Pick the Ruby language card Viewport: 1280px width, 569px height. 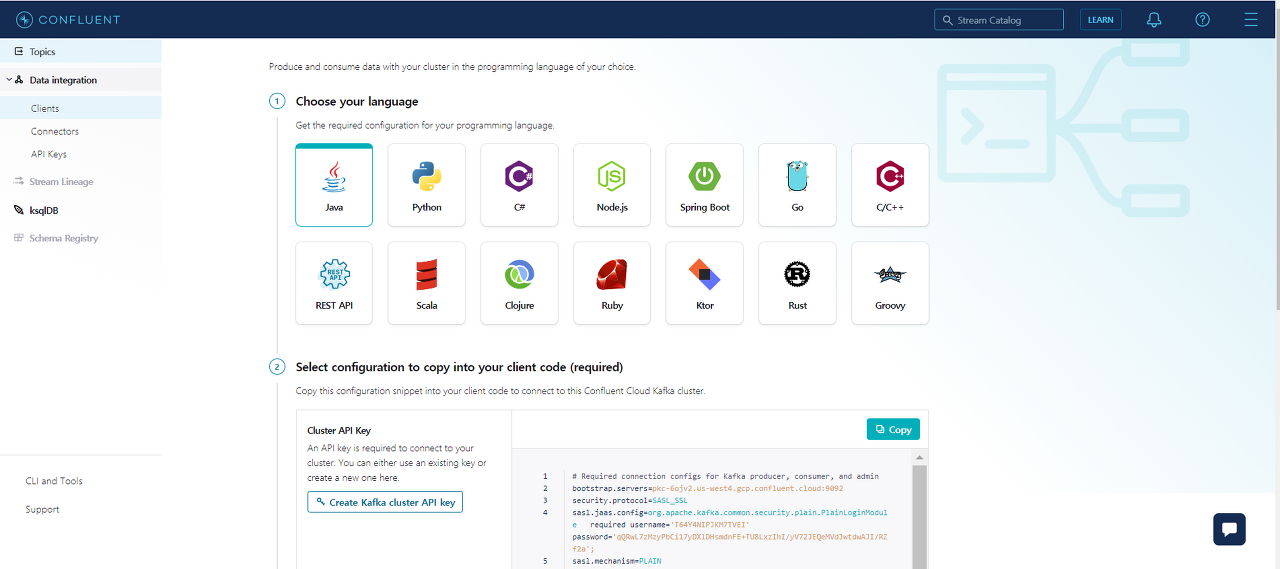tap(612, 283)
